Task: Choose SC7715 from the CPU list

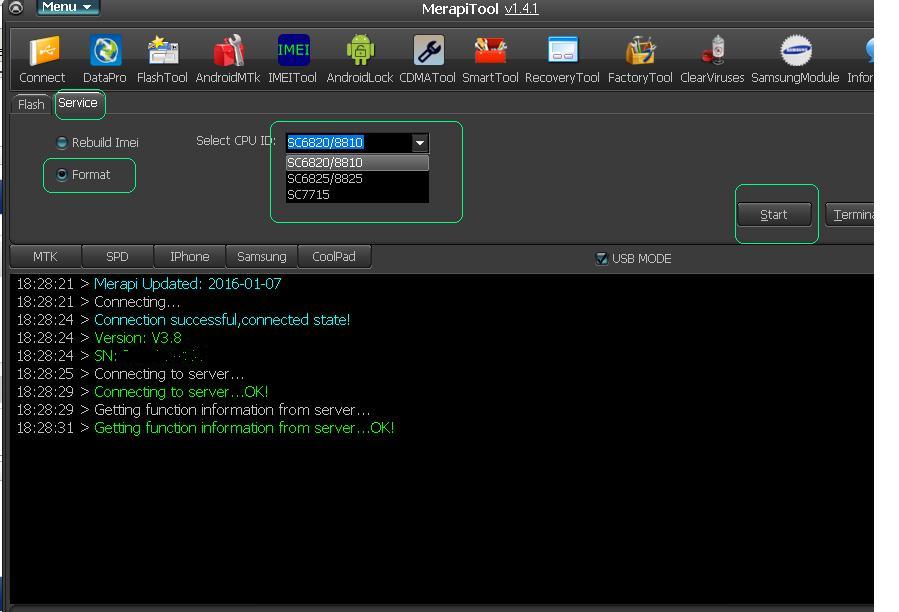Action: pyautogui.click(x=357, y=195)
